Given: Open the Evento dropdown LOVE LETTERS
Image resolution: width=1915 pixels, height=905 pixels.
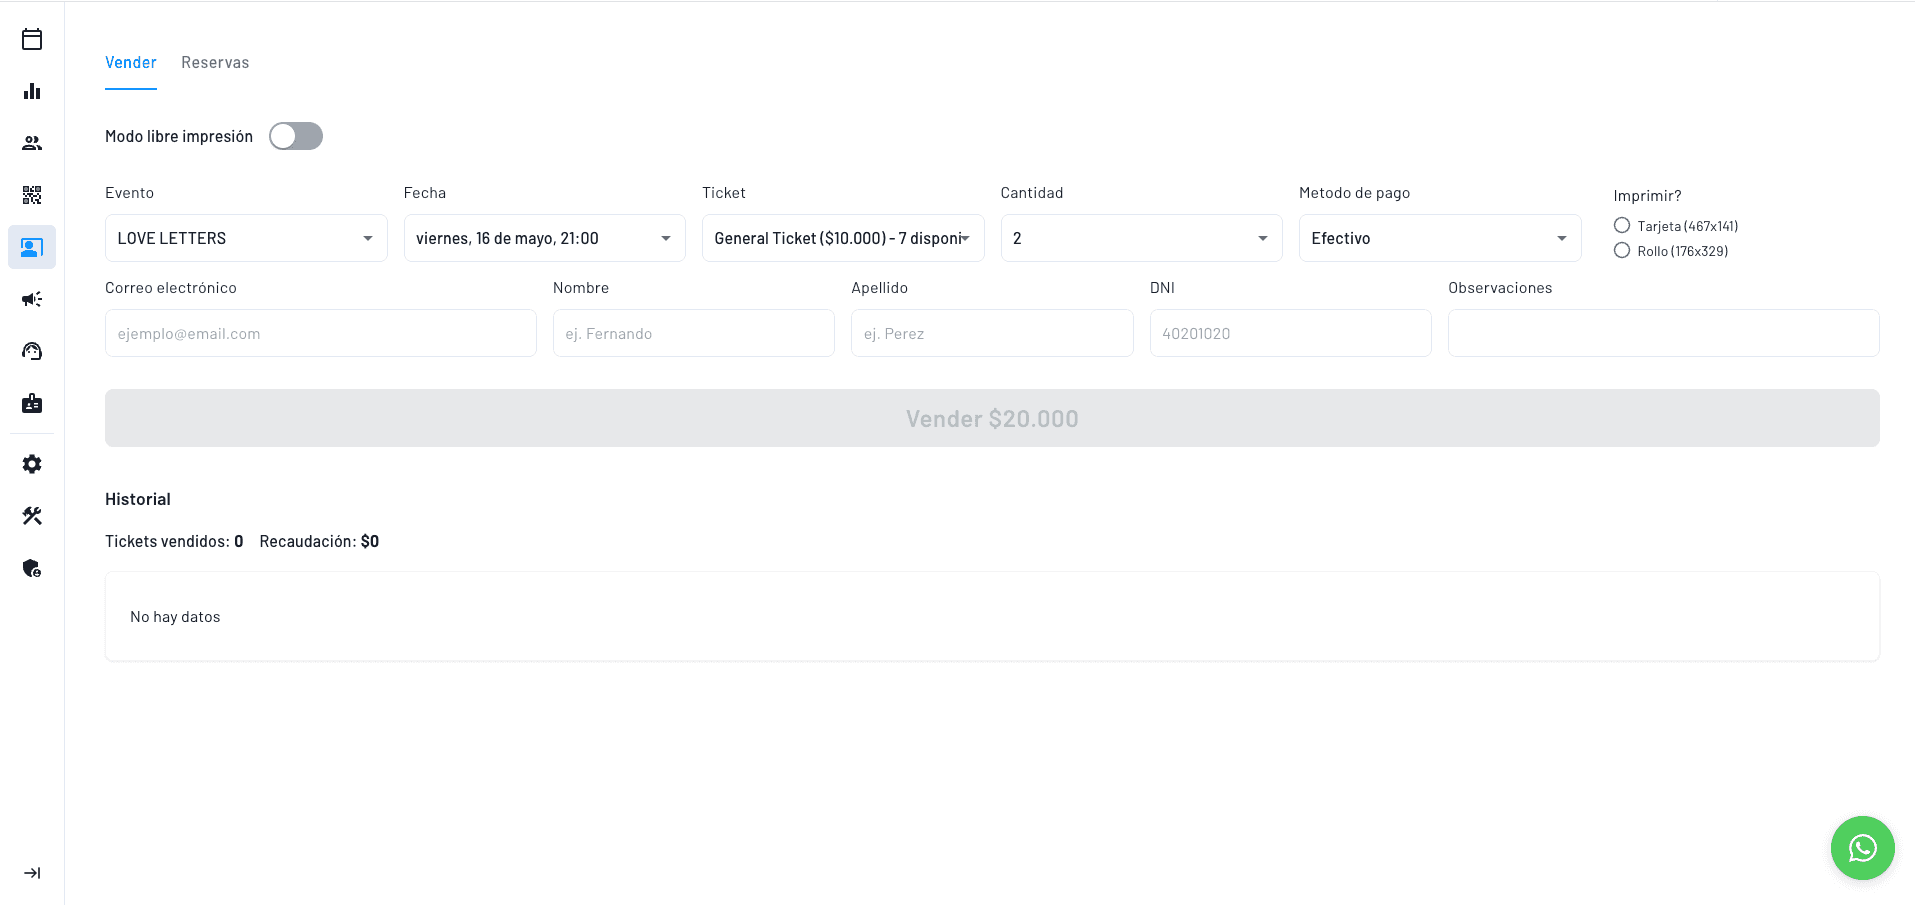Looking at the screenshot, I should 246,238.
